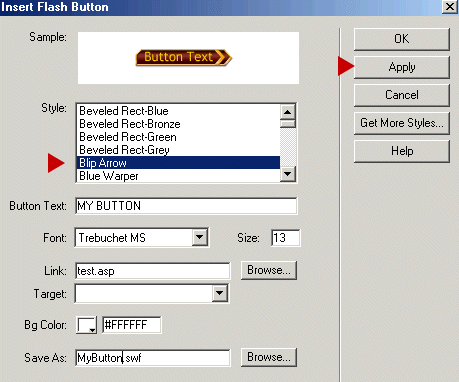Viewport: 459px width, 382px height.
Task: Open Get More Styles
Action: (402, 123)
